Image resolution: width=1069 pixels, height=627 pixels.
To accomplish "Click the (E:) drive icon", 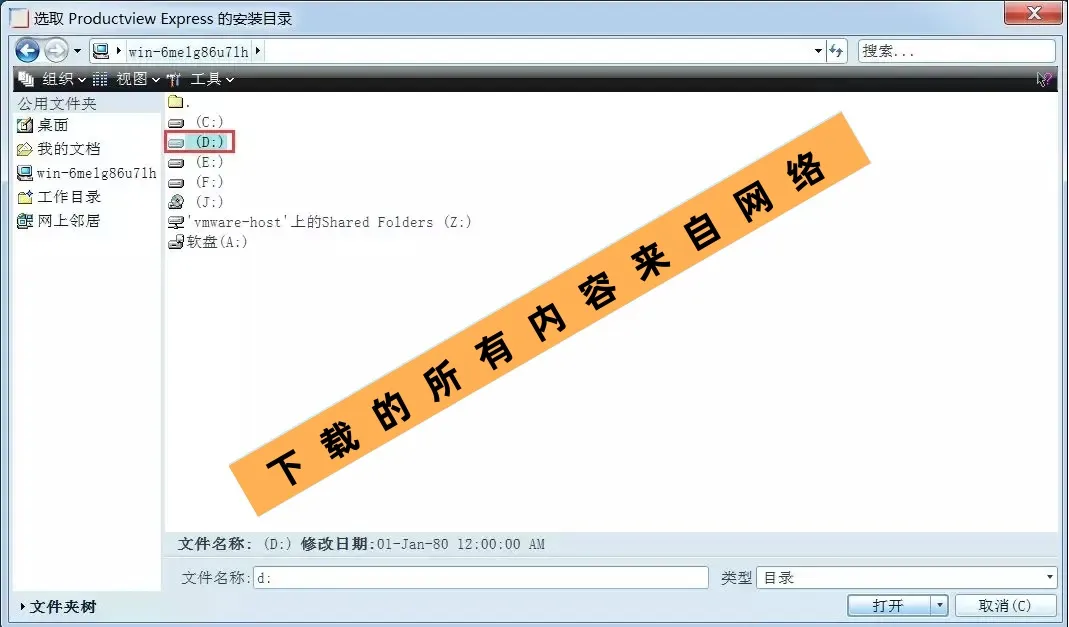I will click(176, 163).
